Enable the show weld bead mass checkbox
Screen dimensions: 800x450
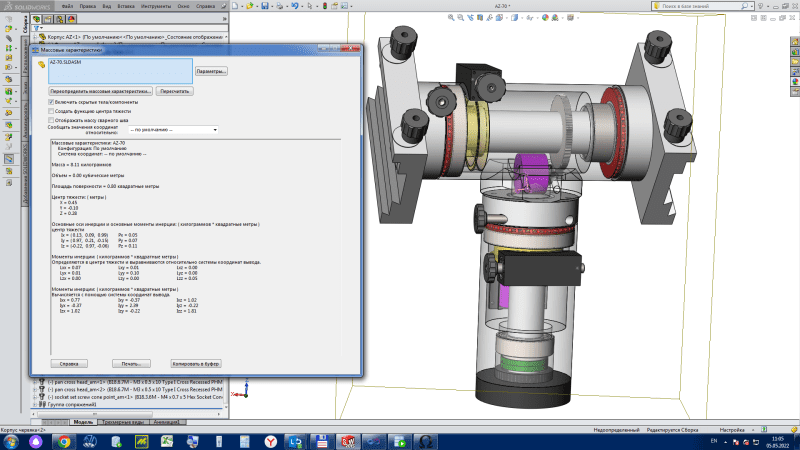52,120
